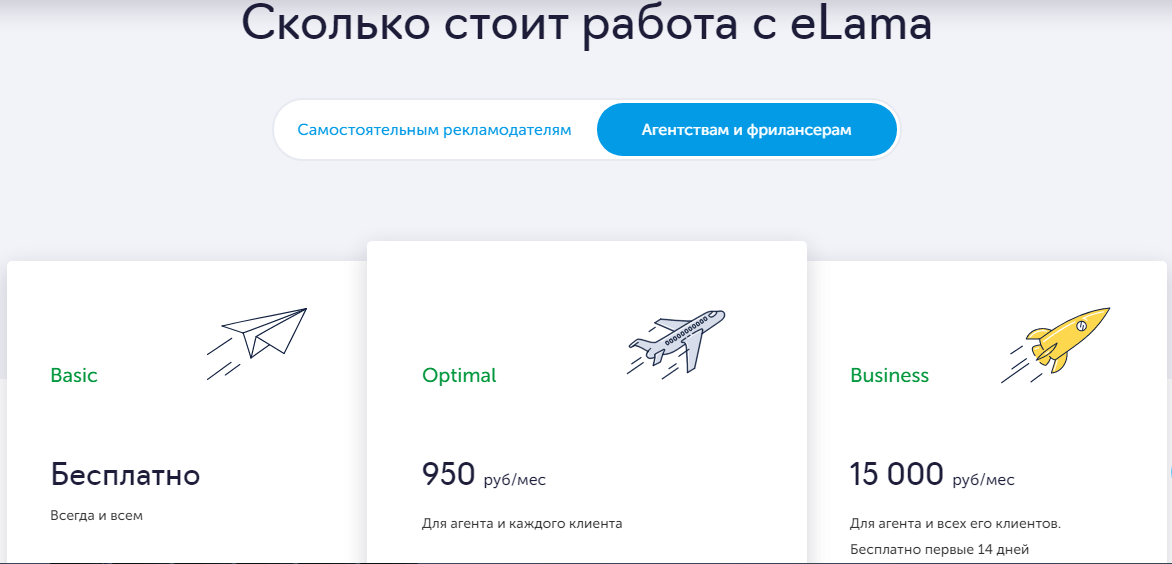Click the Бесплатно price on Basic plan
Image resolution: width=1172 pixels, height=564 pixels.
125,475
